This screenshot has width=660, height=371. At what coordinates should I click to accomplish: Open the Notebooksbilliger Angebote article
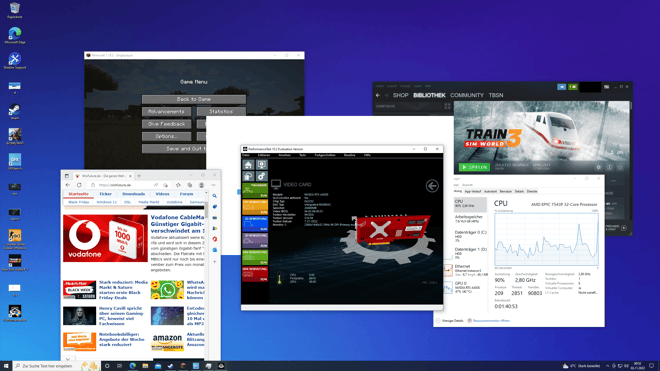(122, 339)
